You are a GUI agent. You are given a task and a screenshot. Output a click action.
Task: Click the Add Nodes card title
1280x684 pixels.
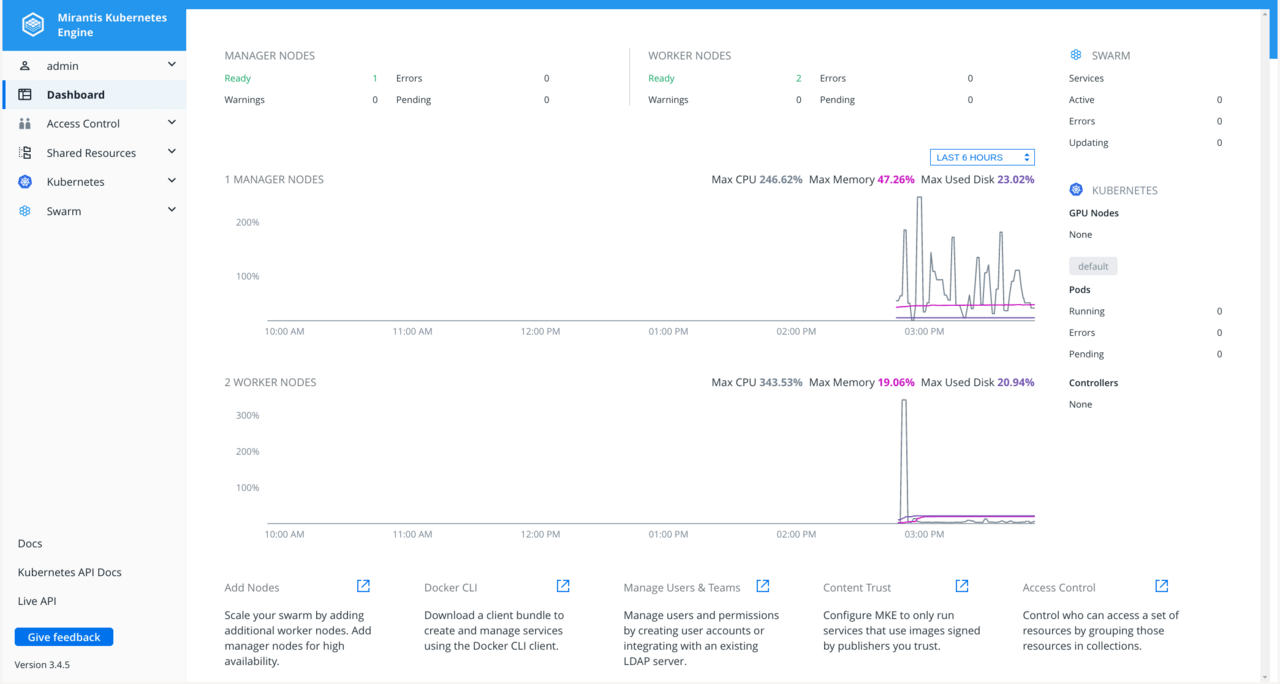coord(252,588)
